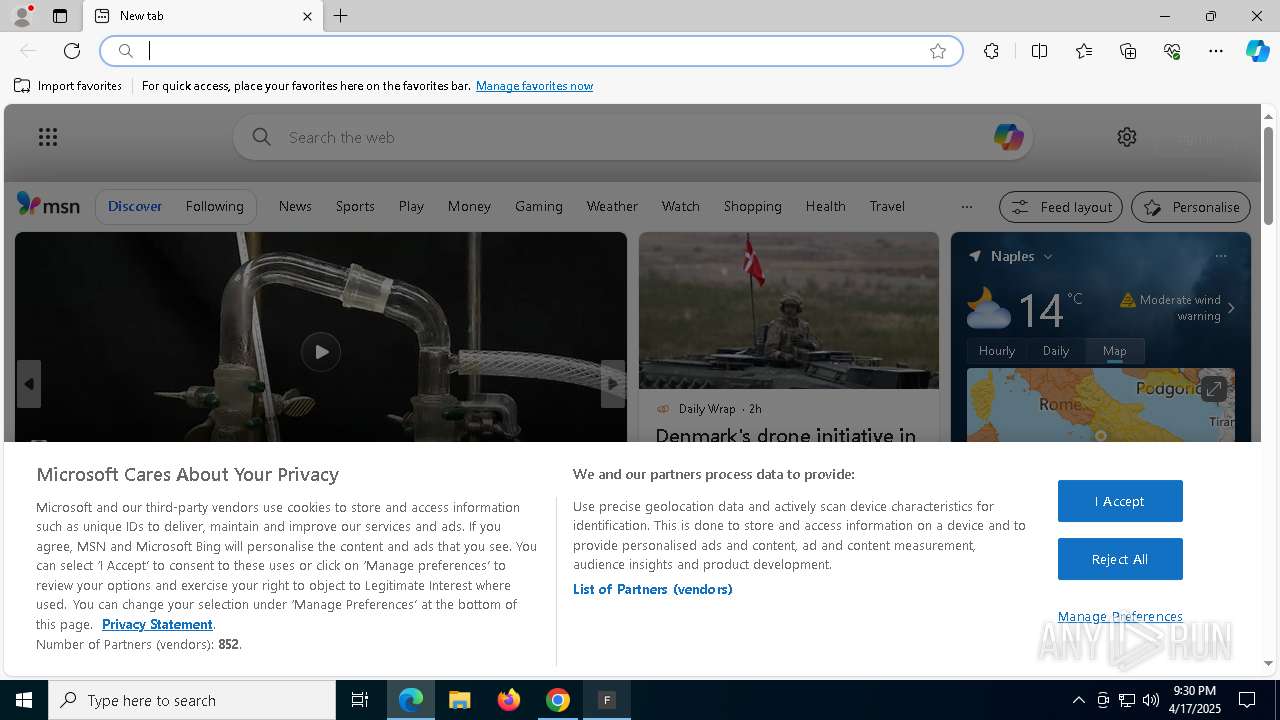Switch weather card to Daily tab
1280x720 pixels.
coord(1056,351)
